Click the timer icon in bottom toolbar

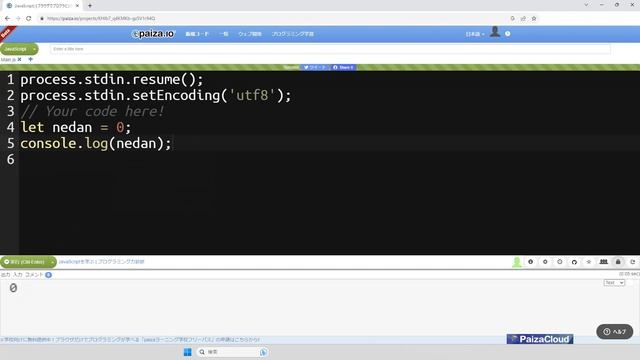(x=560, y=262)
